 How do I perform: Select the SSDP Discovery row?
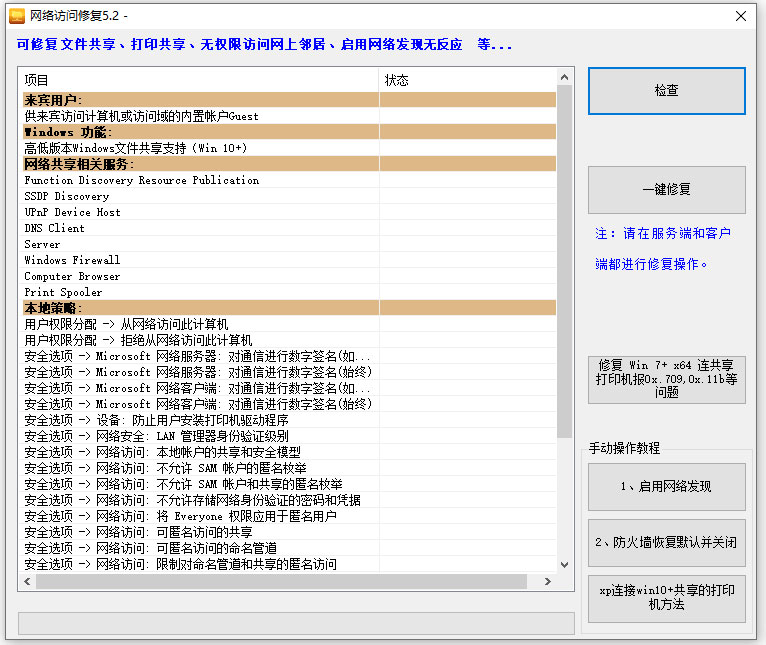coord(289,196)
